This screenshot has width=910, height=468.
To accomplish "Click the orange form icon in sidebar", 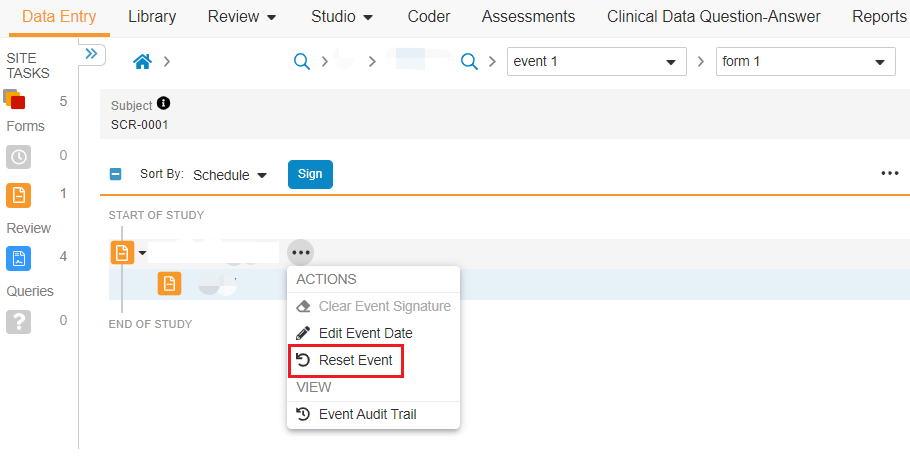I will pos(19,195).
